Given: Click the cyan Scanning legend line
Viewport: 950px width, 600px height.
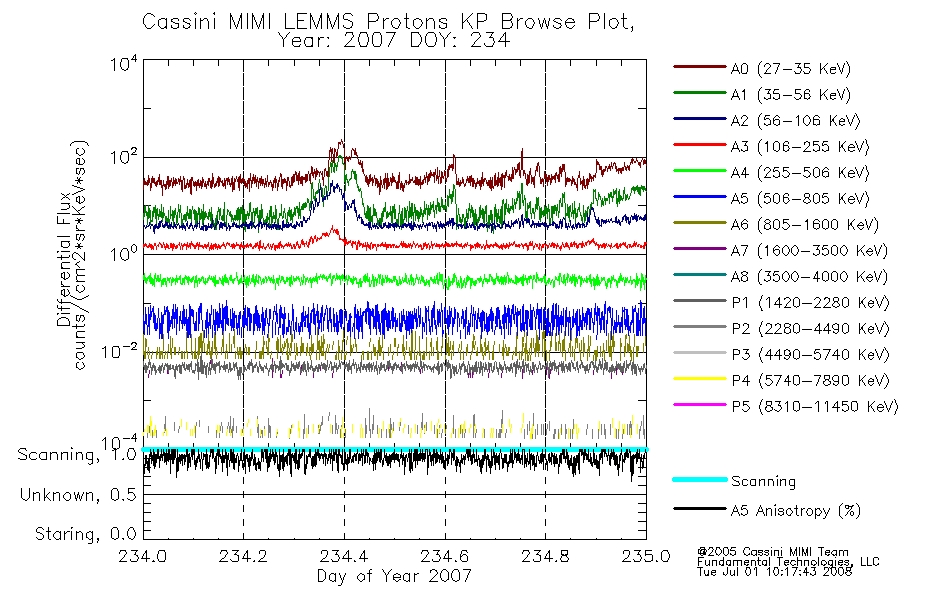Looking at the screenshot, I should [699, 479].
